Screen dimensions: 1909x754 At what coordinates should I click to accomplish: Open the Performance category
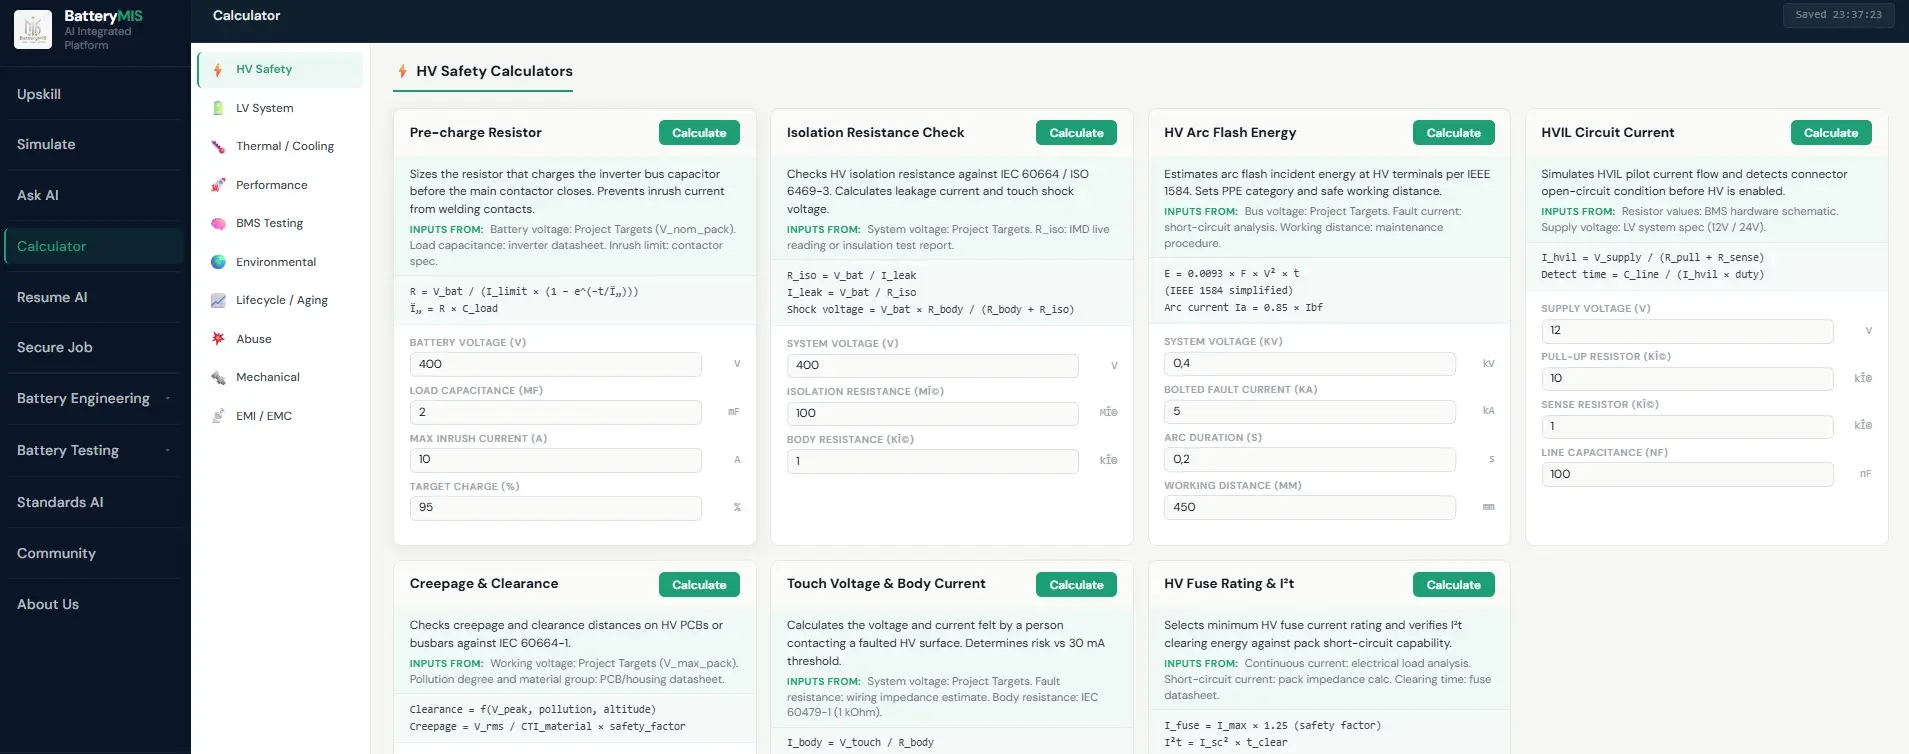(280, 185)
